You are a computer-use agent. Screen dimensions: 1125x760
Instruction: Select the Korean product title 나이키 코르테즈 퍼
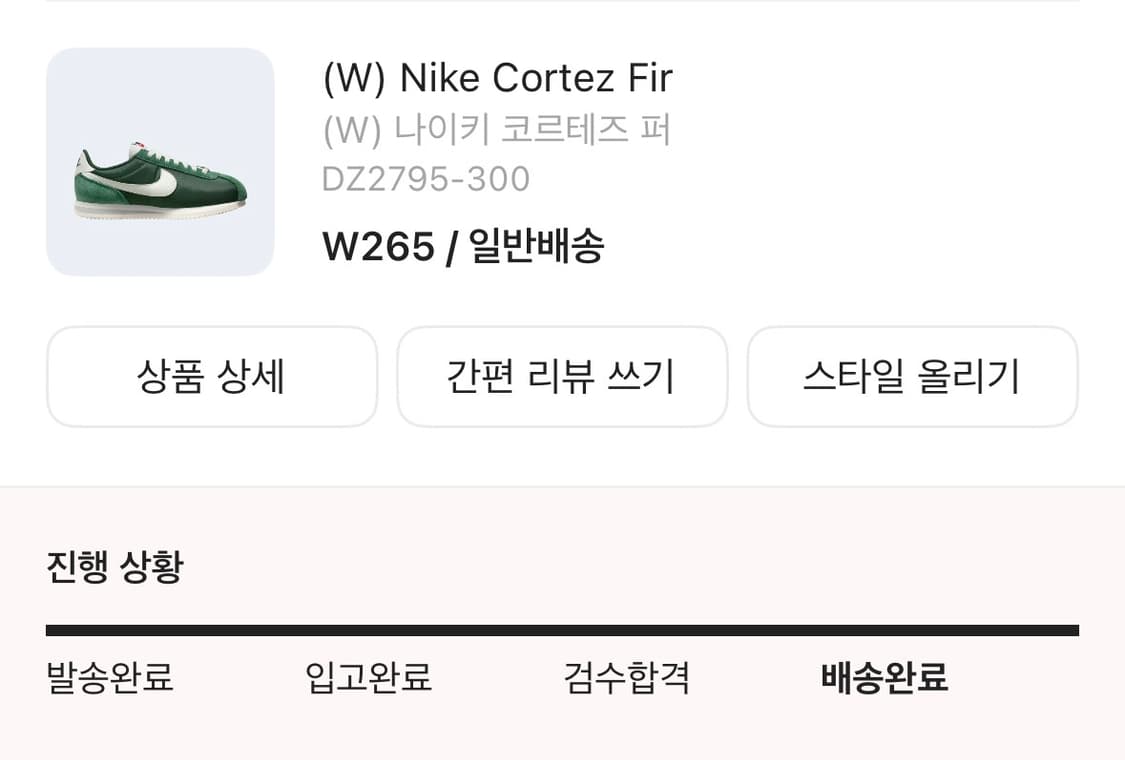click(x=497, y=130)
